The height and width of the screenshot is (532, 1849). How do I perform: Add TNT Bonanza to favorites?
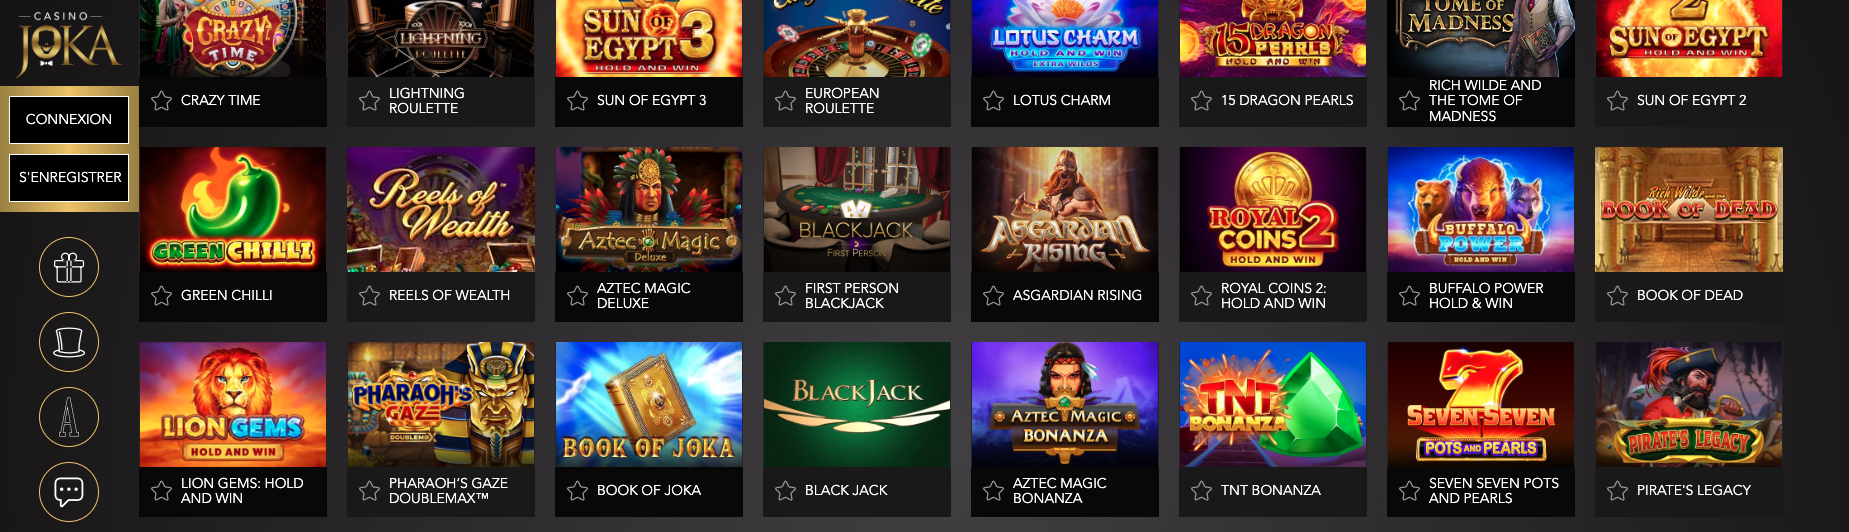tap(1201, 491)
